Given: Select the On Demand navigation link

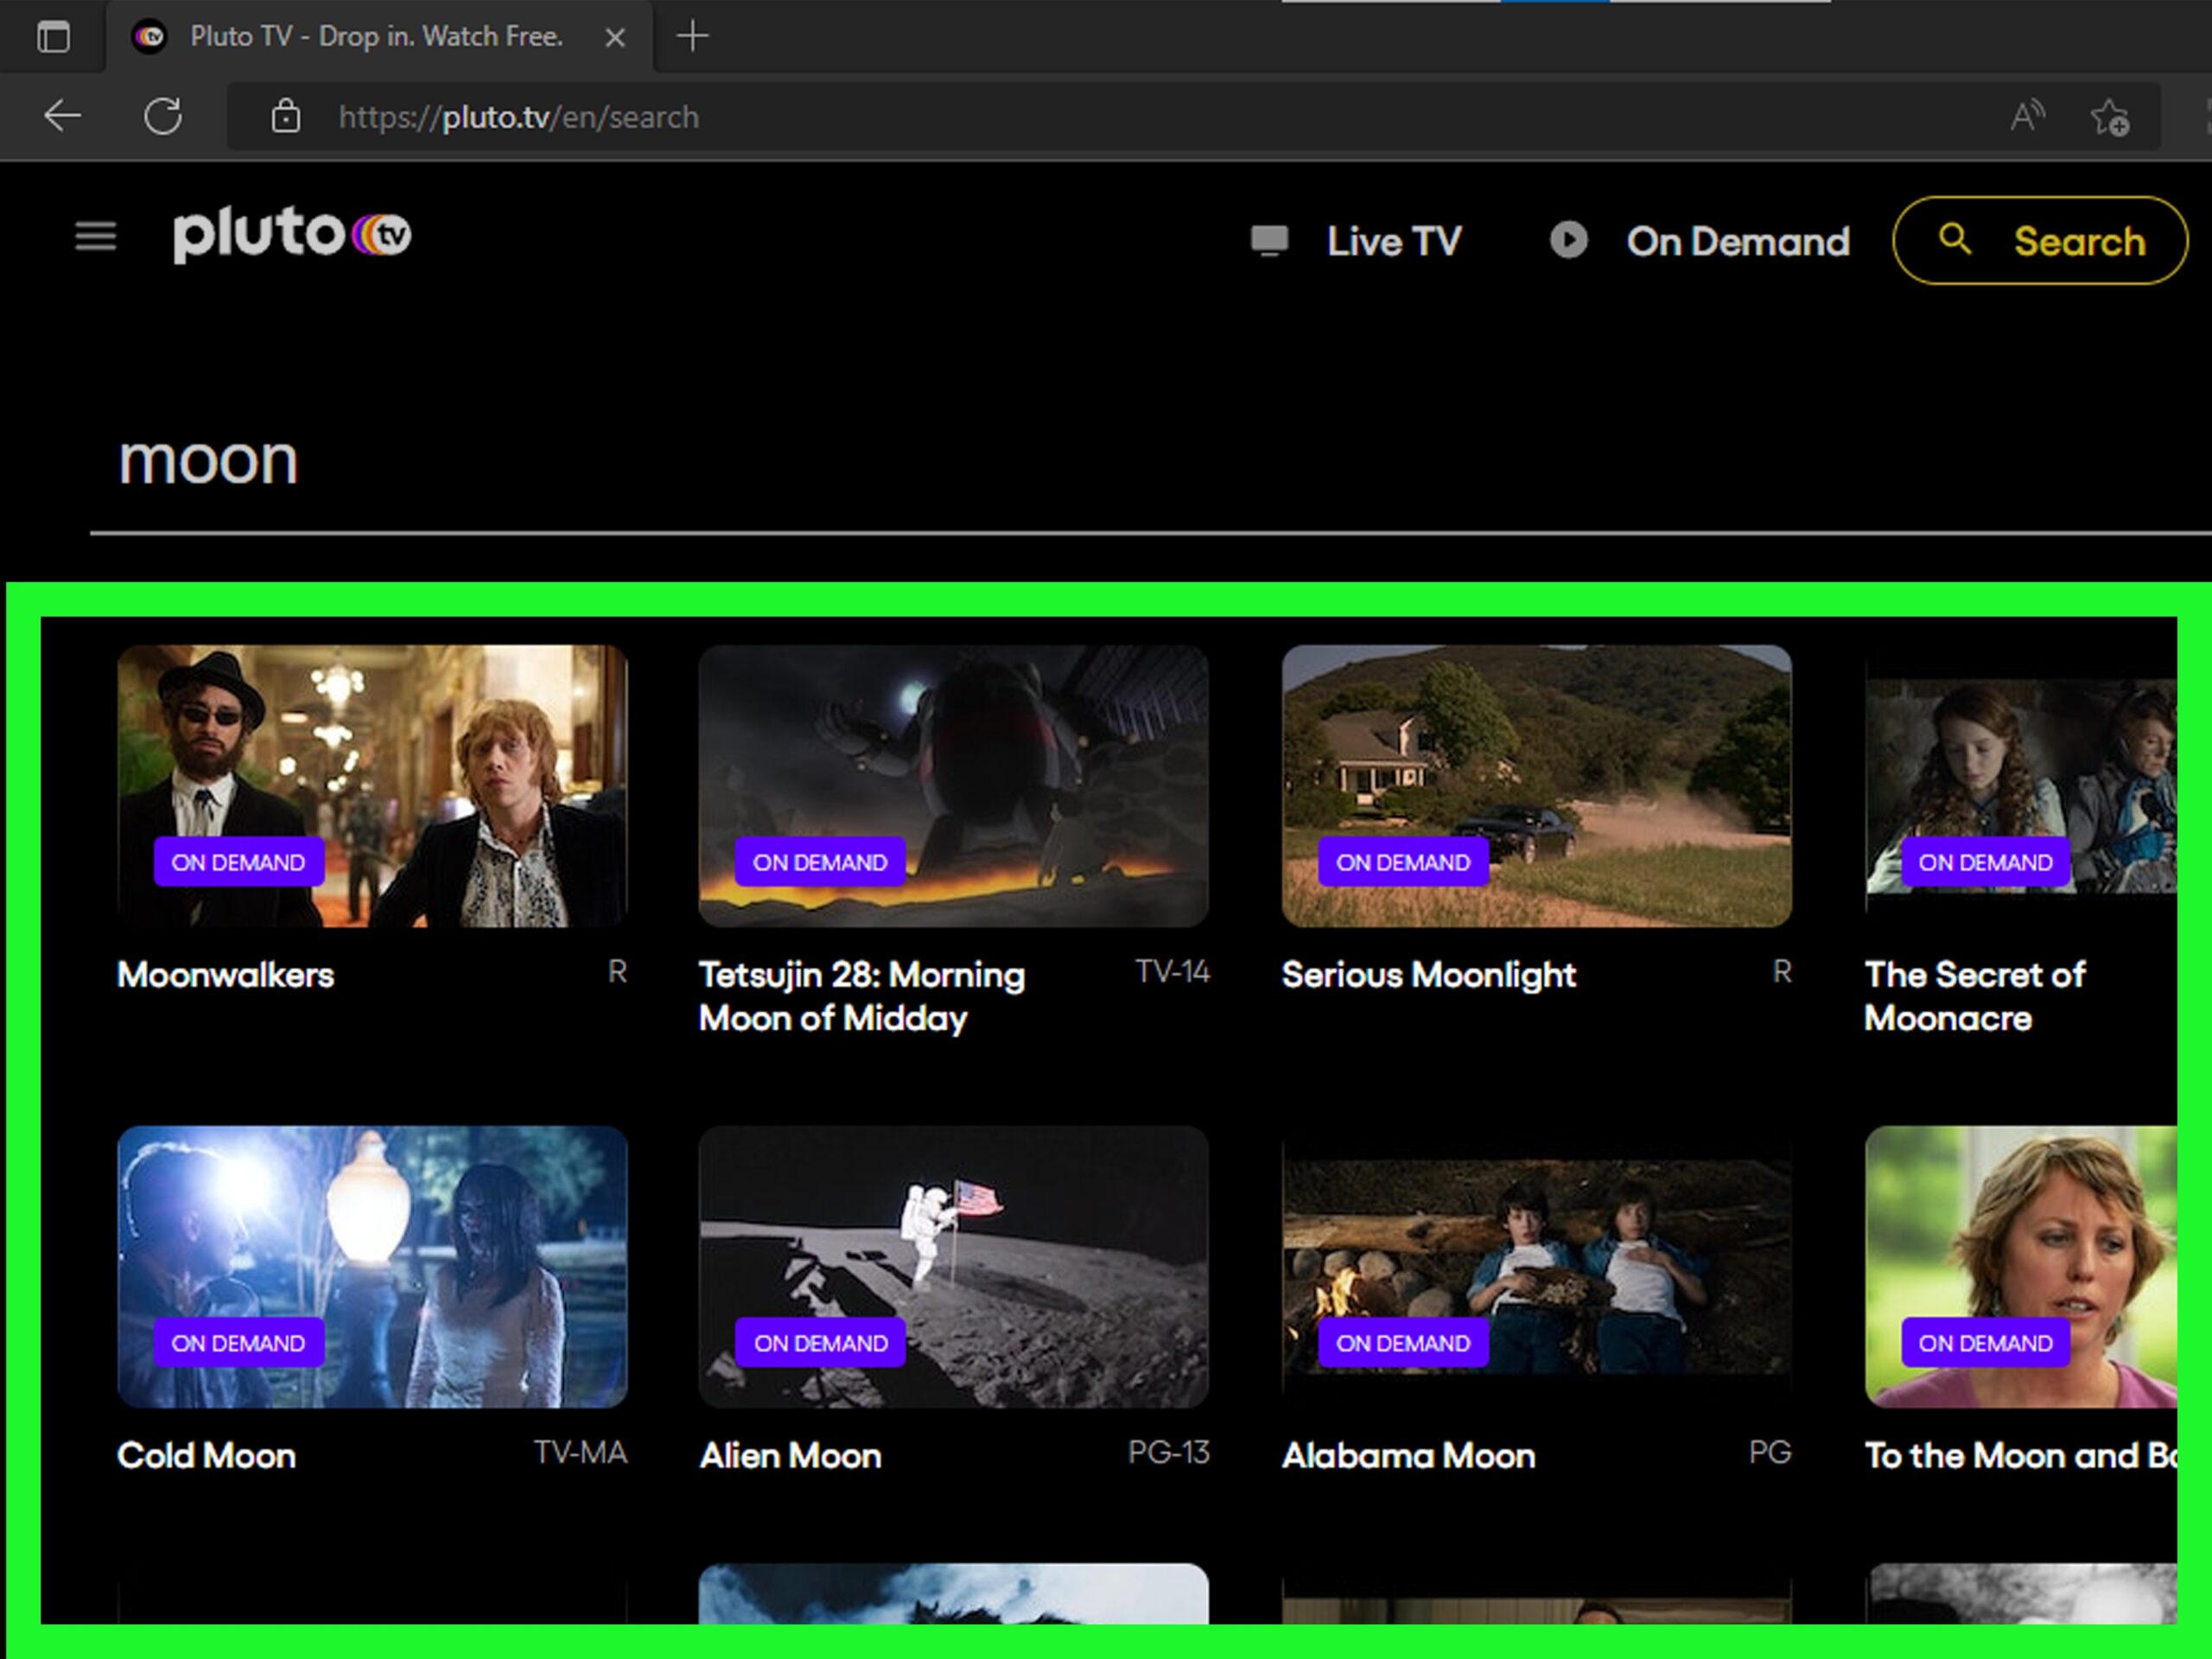Looking at the screenshot, I should (x=1736, y=241).
